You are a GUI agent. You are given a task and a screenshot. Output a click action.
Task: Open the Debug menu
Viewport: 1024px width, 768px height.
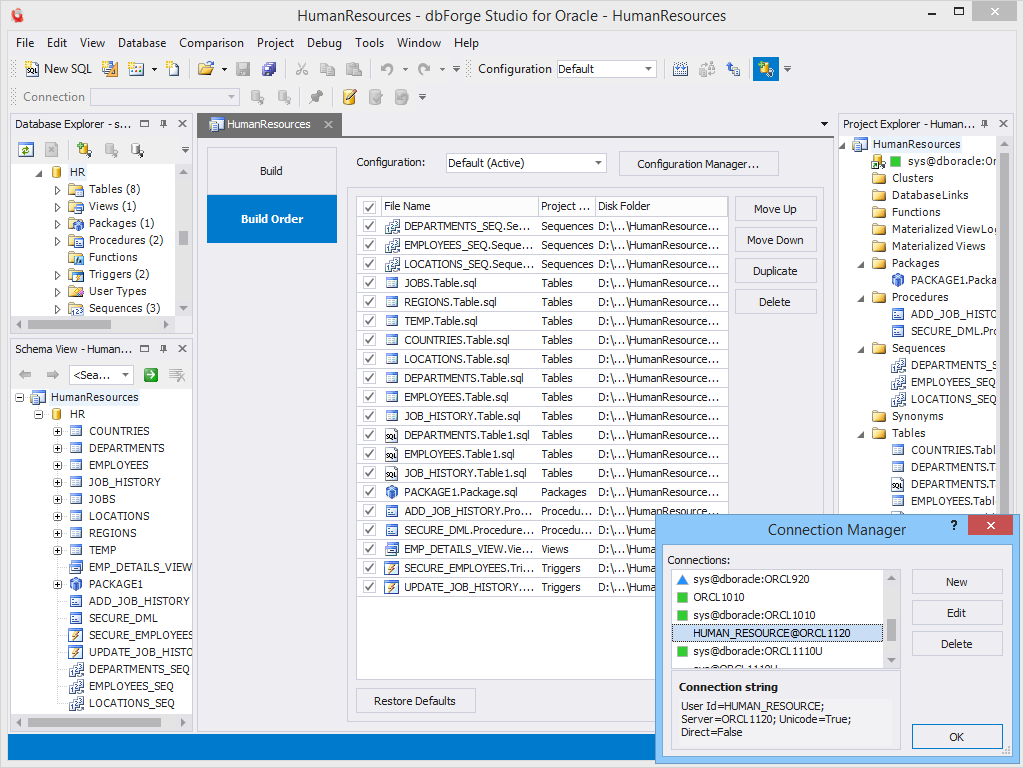point(324,42)
